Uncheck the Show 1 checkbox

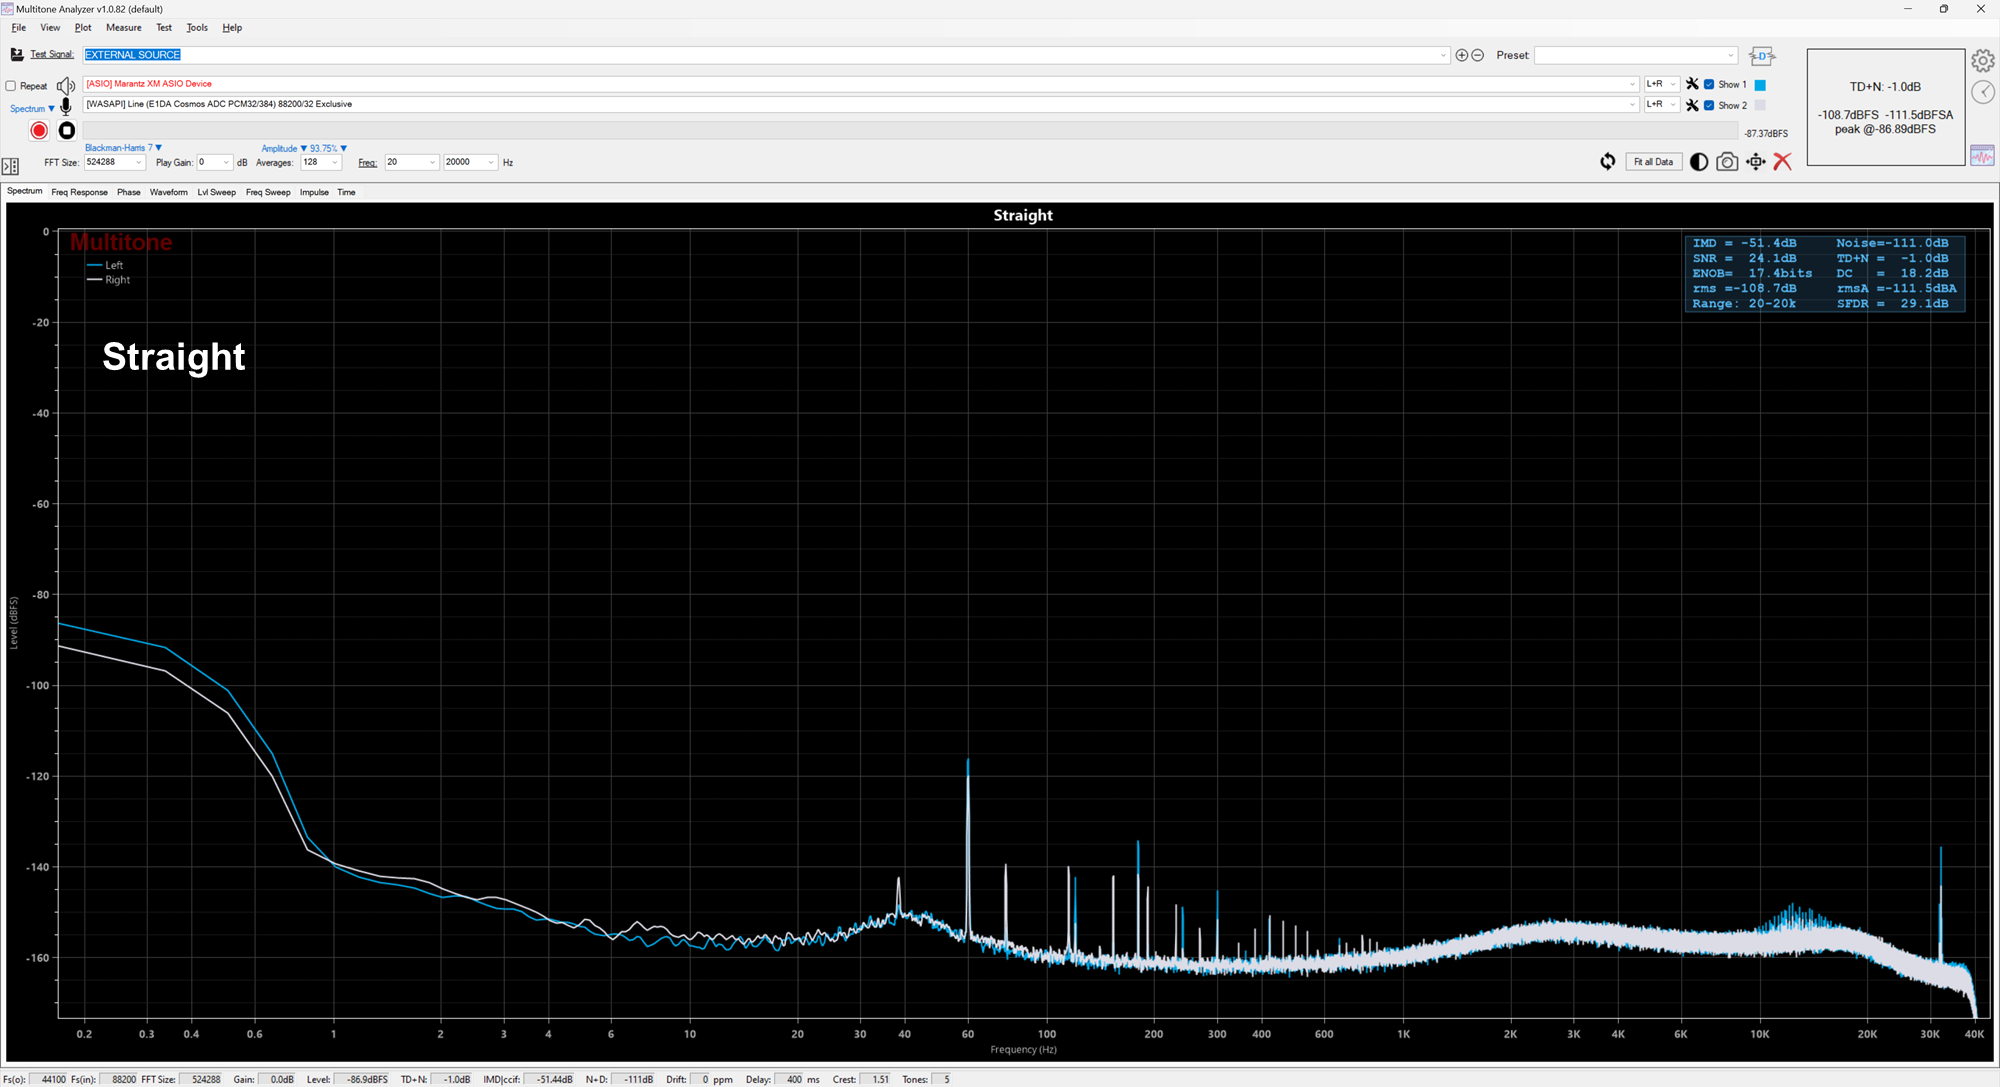[x=1709, y=84]
